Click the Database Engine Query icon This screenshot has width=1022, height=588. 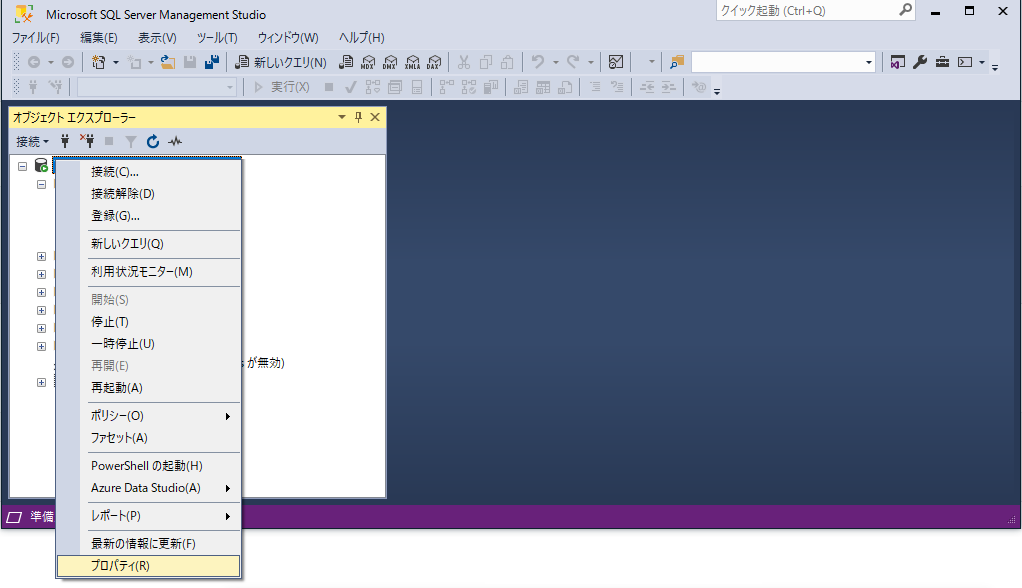point(347,63)
